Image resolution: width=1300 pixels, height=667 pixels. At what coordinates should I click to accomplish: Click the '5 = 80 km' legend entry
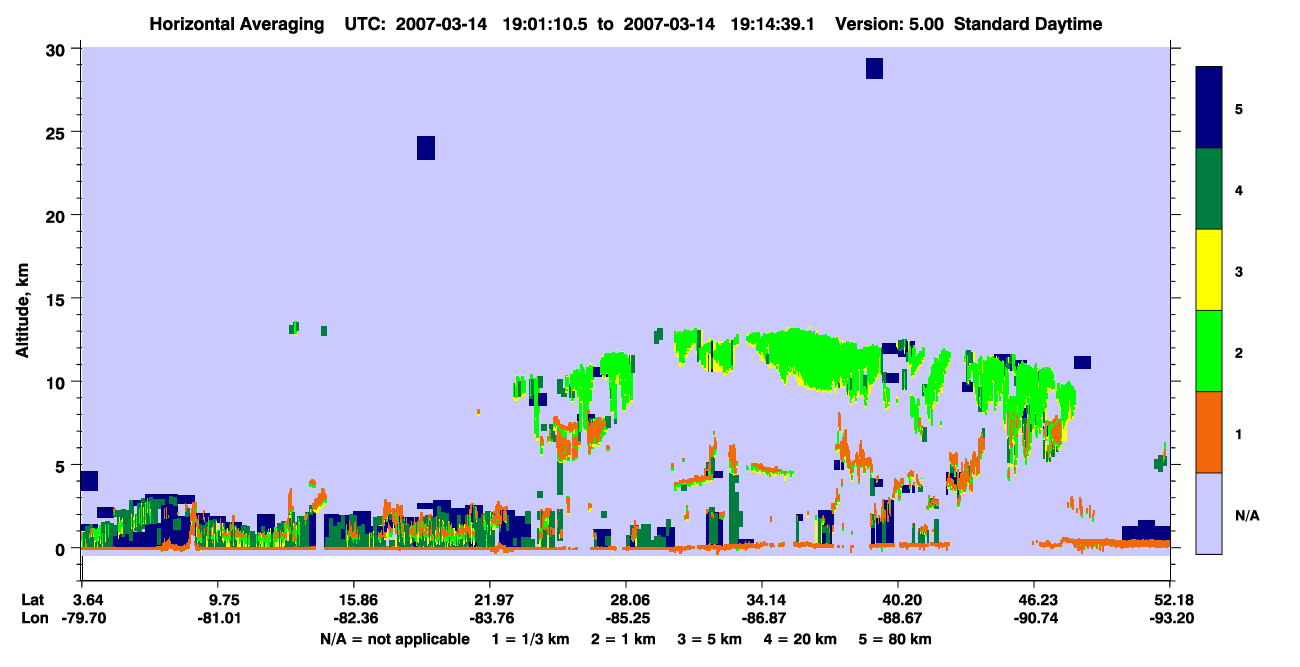click(894, 639)
